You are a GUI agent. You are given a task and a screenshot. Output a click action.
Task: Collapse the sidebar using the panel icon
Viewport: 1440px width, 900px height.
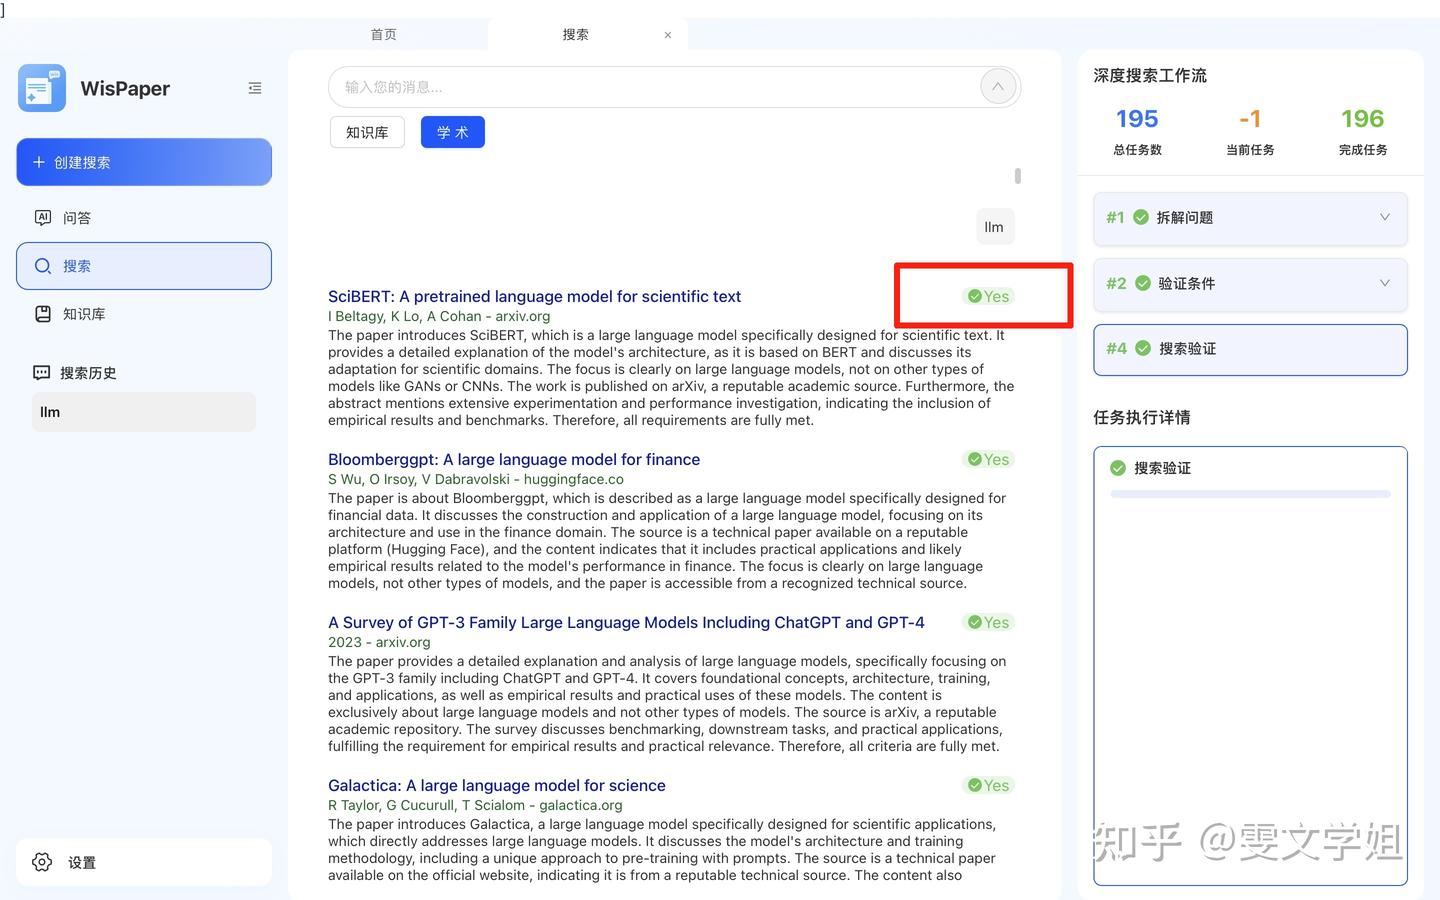(255, 88)
